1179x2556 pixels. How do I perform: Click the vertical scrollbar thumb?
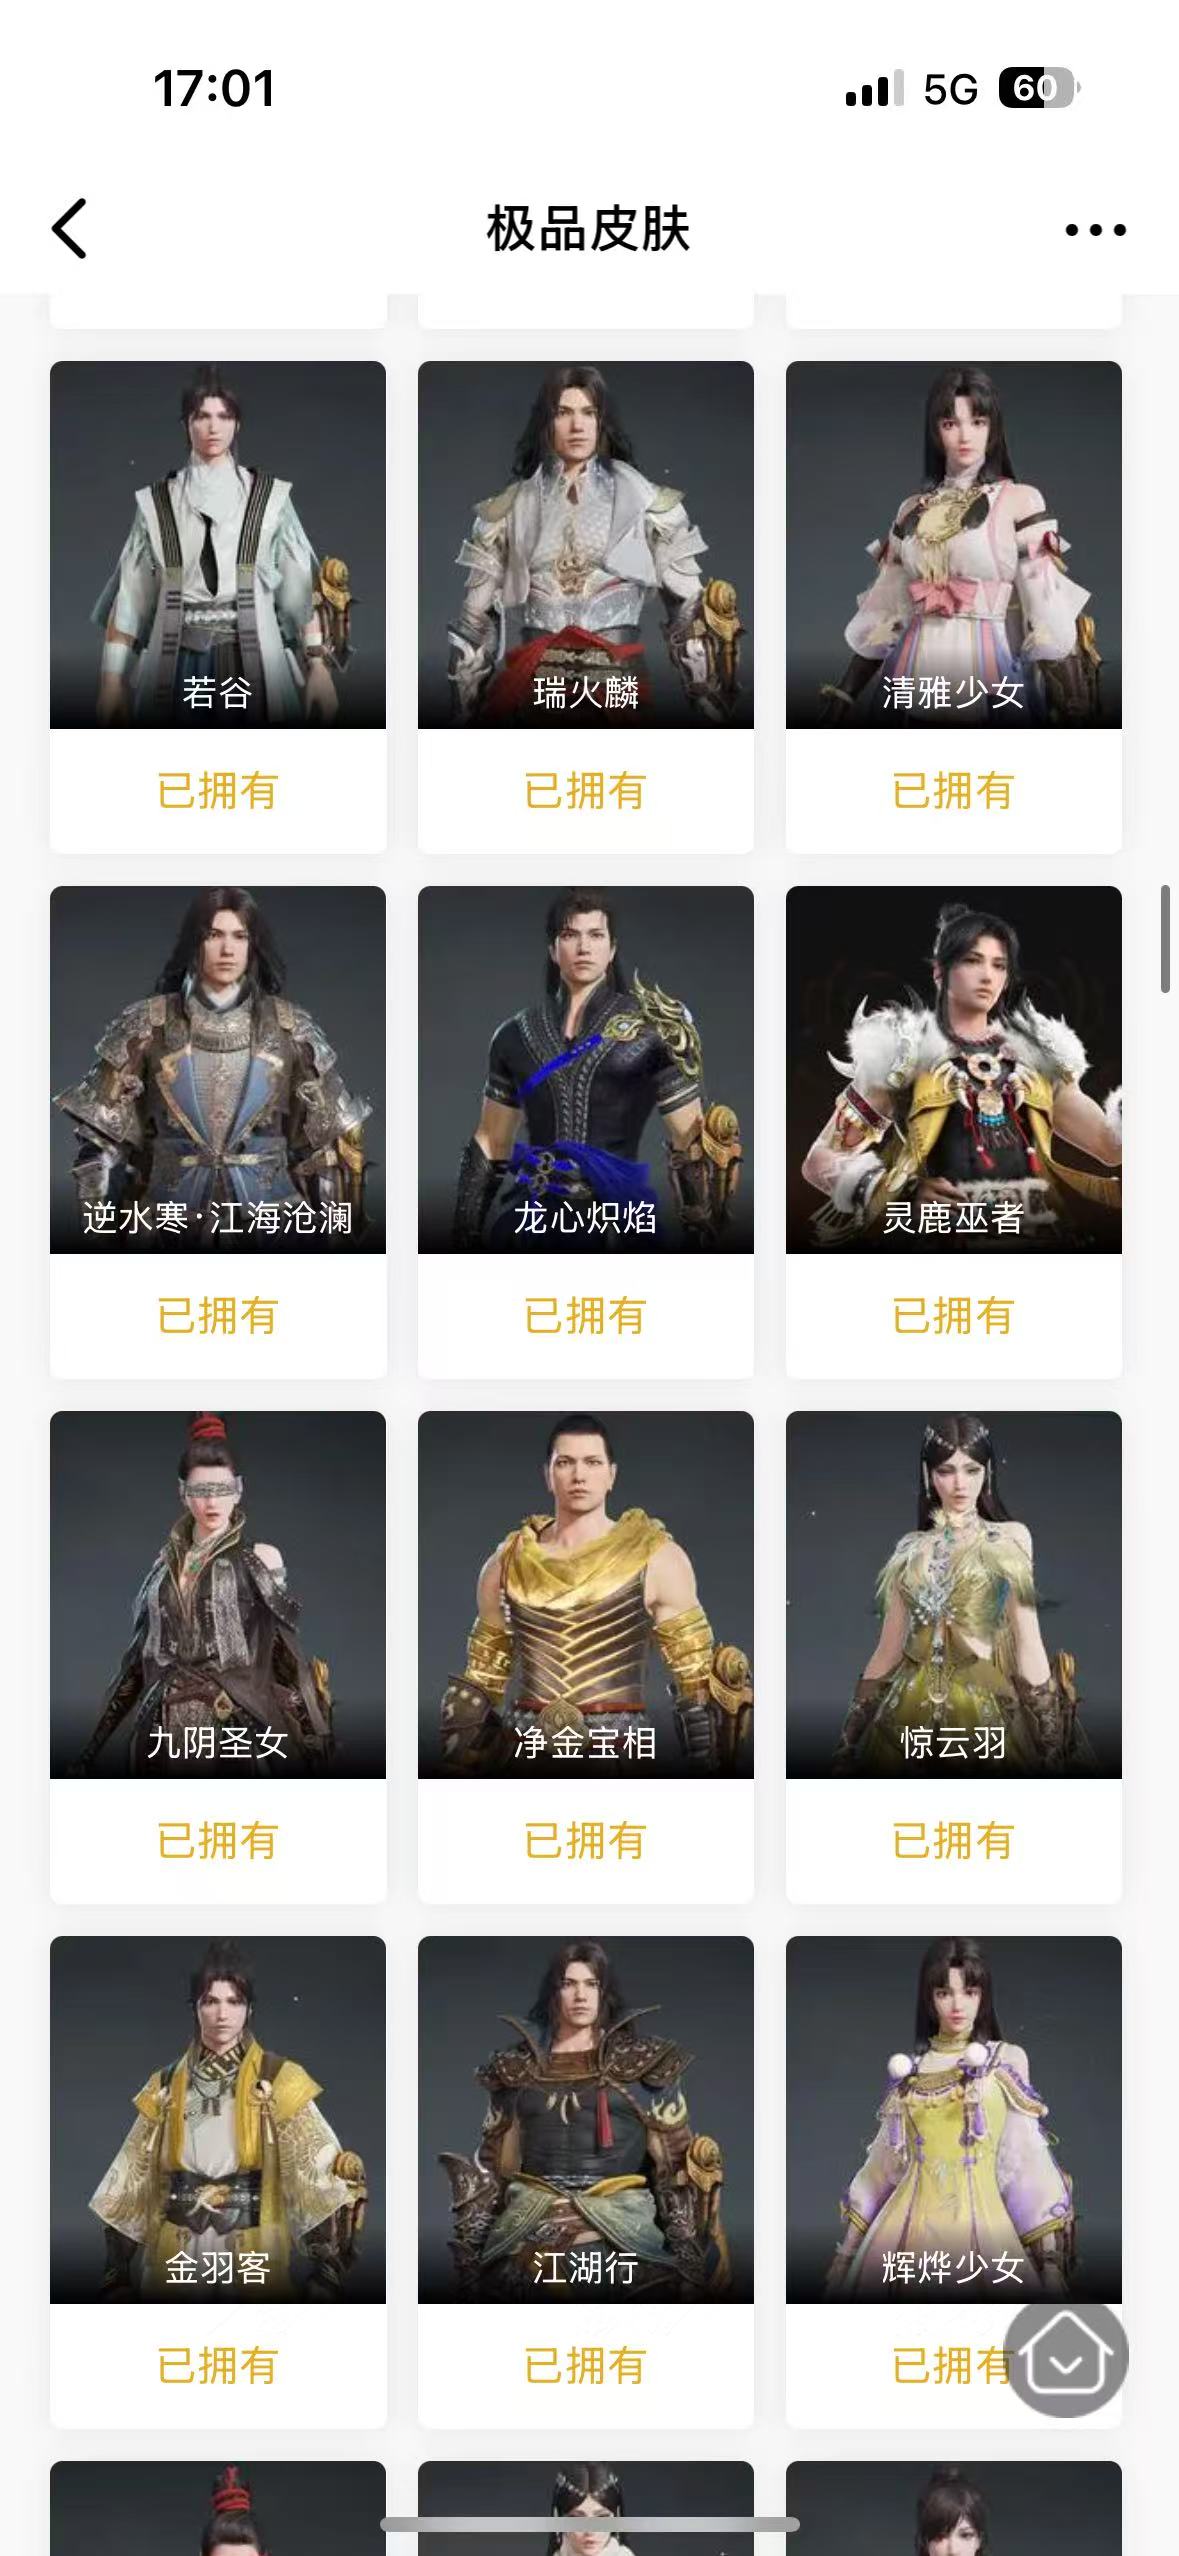tap(1165, 939)
